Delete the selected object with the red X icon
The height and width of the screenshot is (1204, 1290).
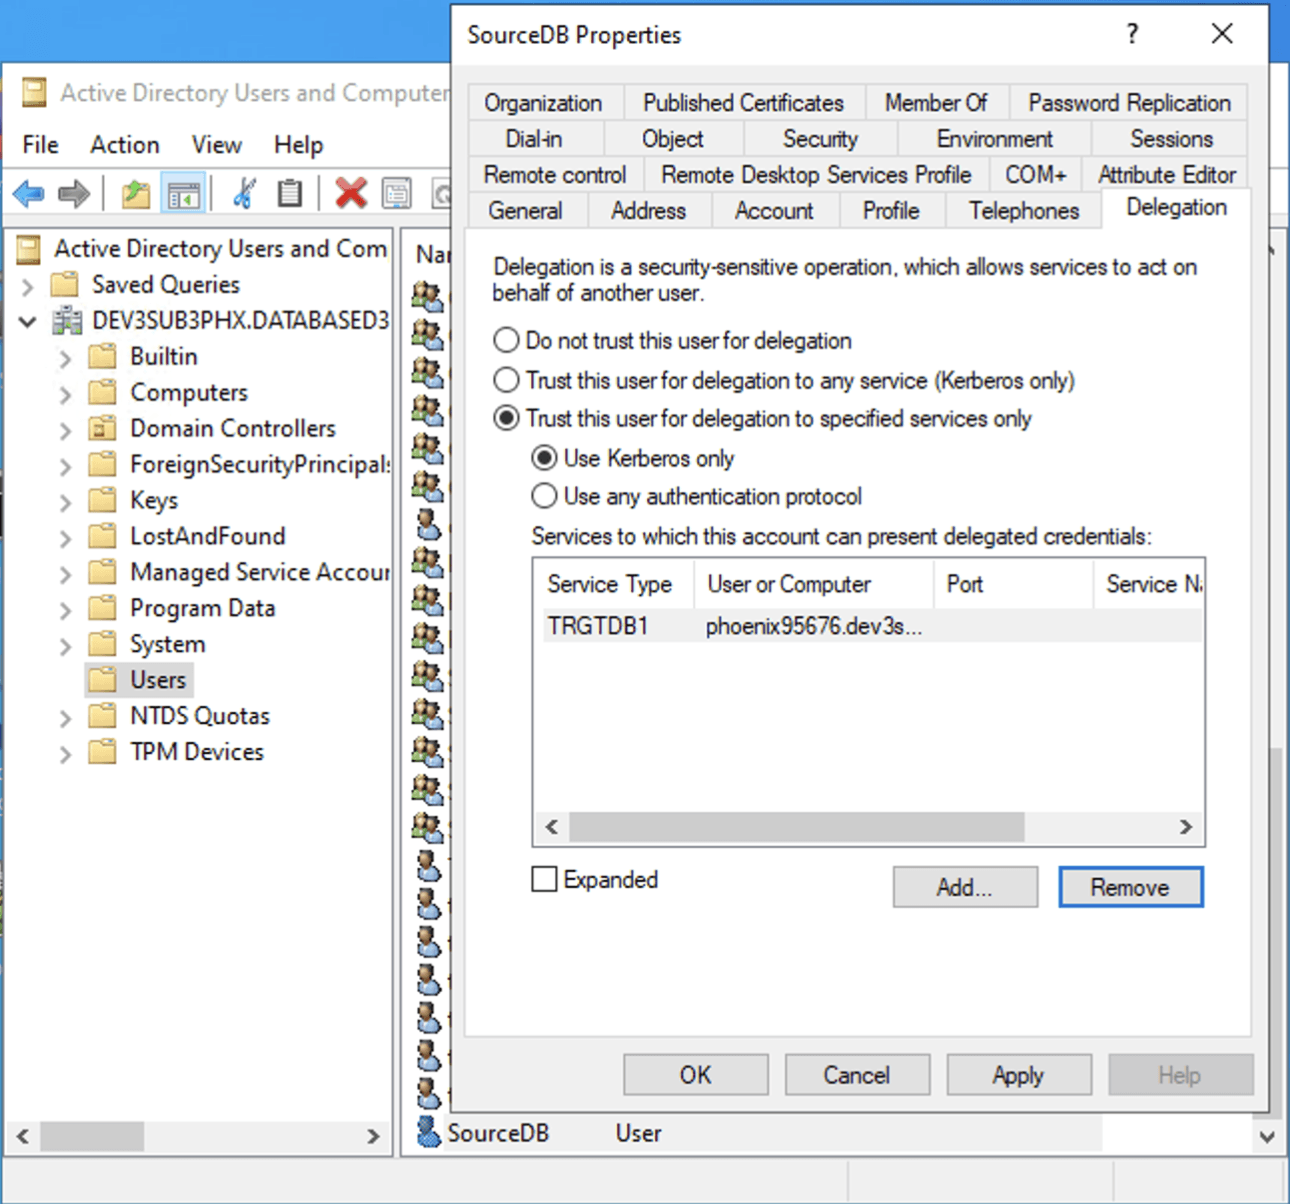pos(351,193)
